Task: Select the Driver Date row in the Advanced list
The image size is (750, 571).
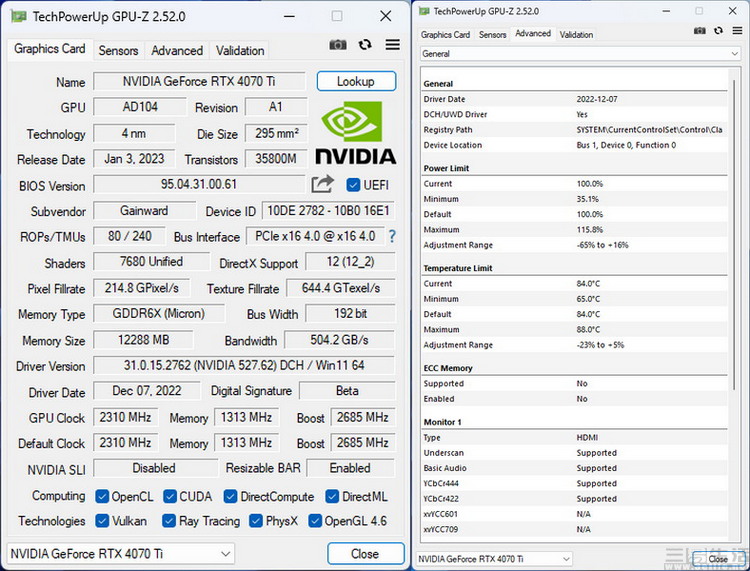Action: [575, 99]
